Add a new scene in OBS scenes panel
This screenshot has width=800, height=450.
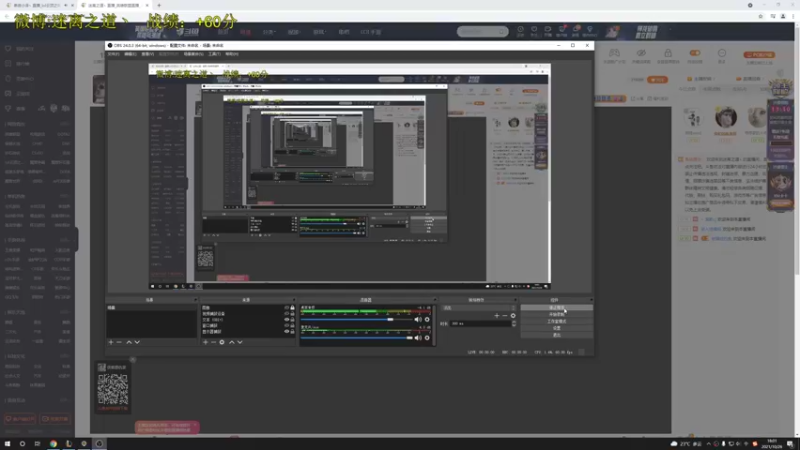click(111, 342)
